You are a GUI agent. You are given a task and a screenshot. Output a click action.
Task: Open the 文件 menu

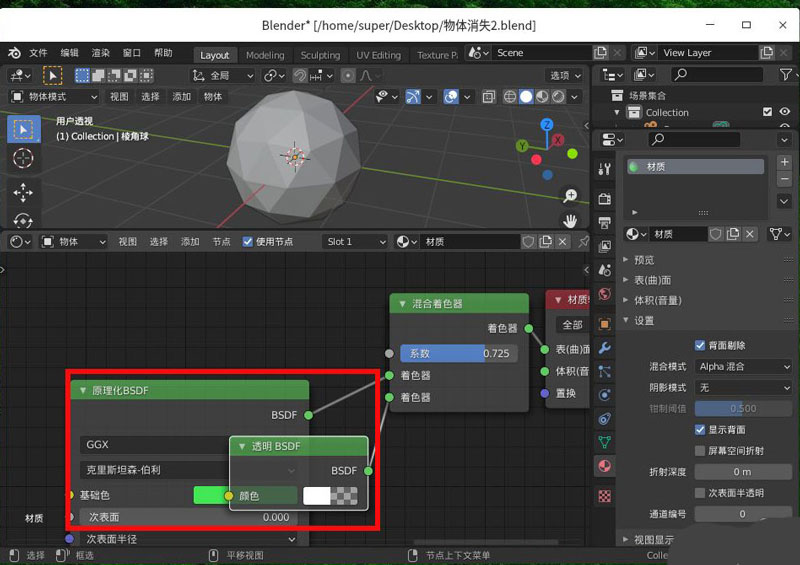pyautogui.click(x=38, y=53)
